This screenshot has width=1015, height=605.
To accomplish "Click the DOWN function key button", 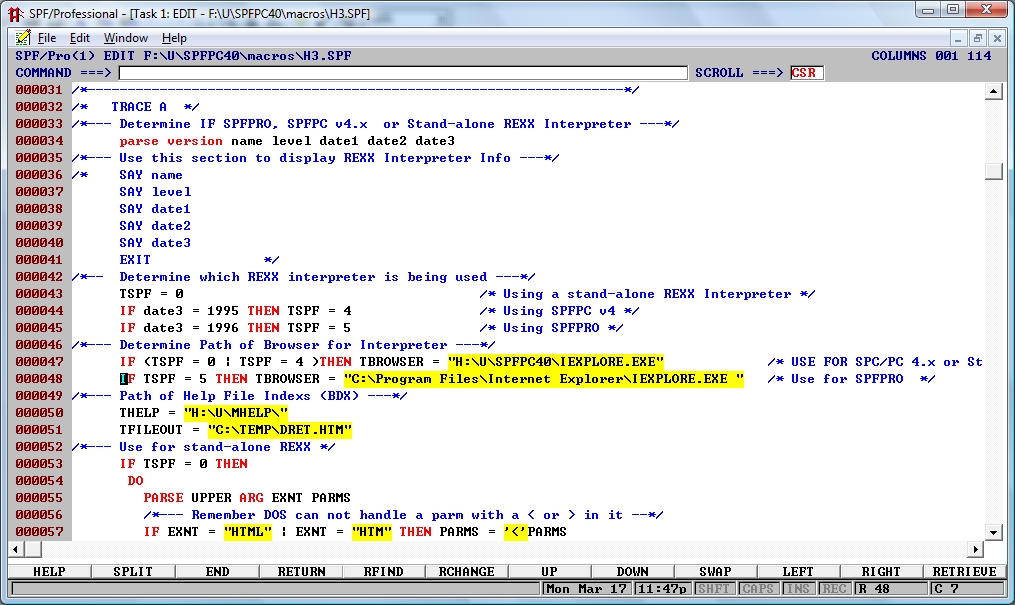I will (x=632, y=571).
